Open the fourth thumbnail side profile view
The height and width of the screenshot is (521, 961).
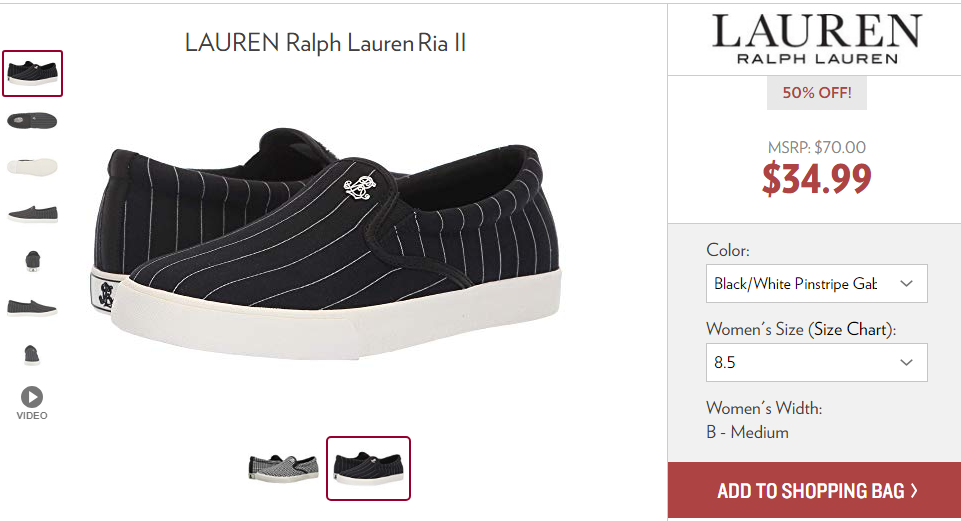click(32, 214)
